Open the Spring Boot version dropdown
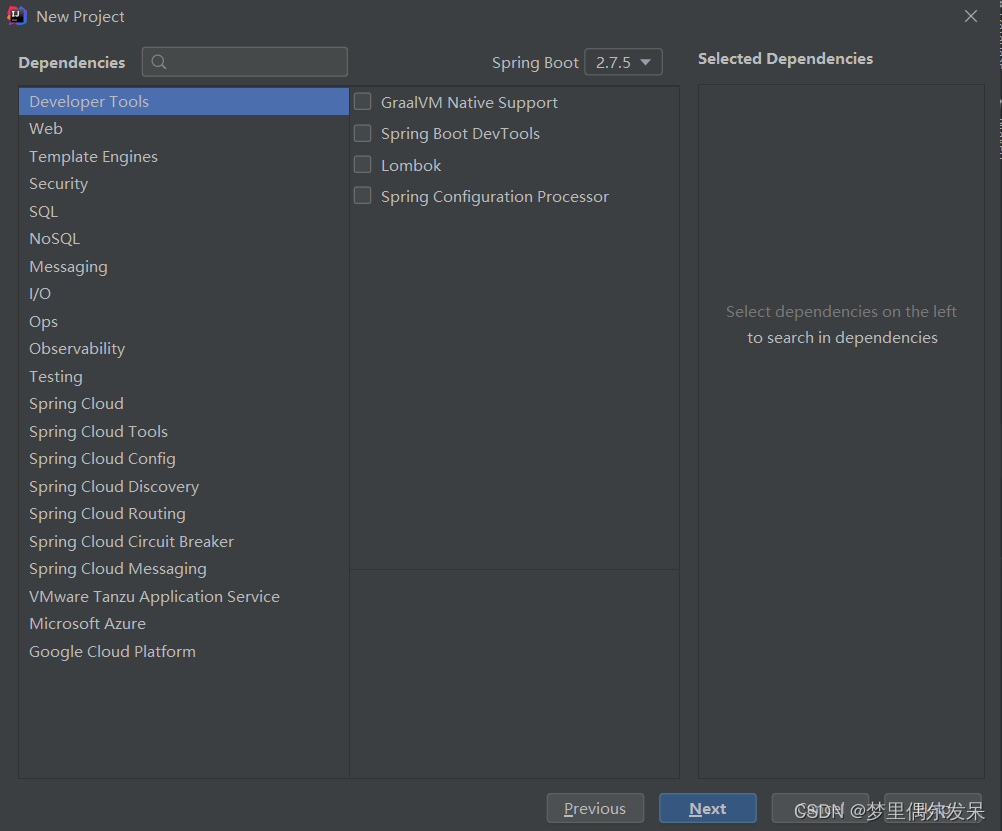The height and width of the screenshot is (831, 1002). point(623,62)
